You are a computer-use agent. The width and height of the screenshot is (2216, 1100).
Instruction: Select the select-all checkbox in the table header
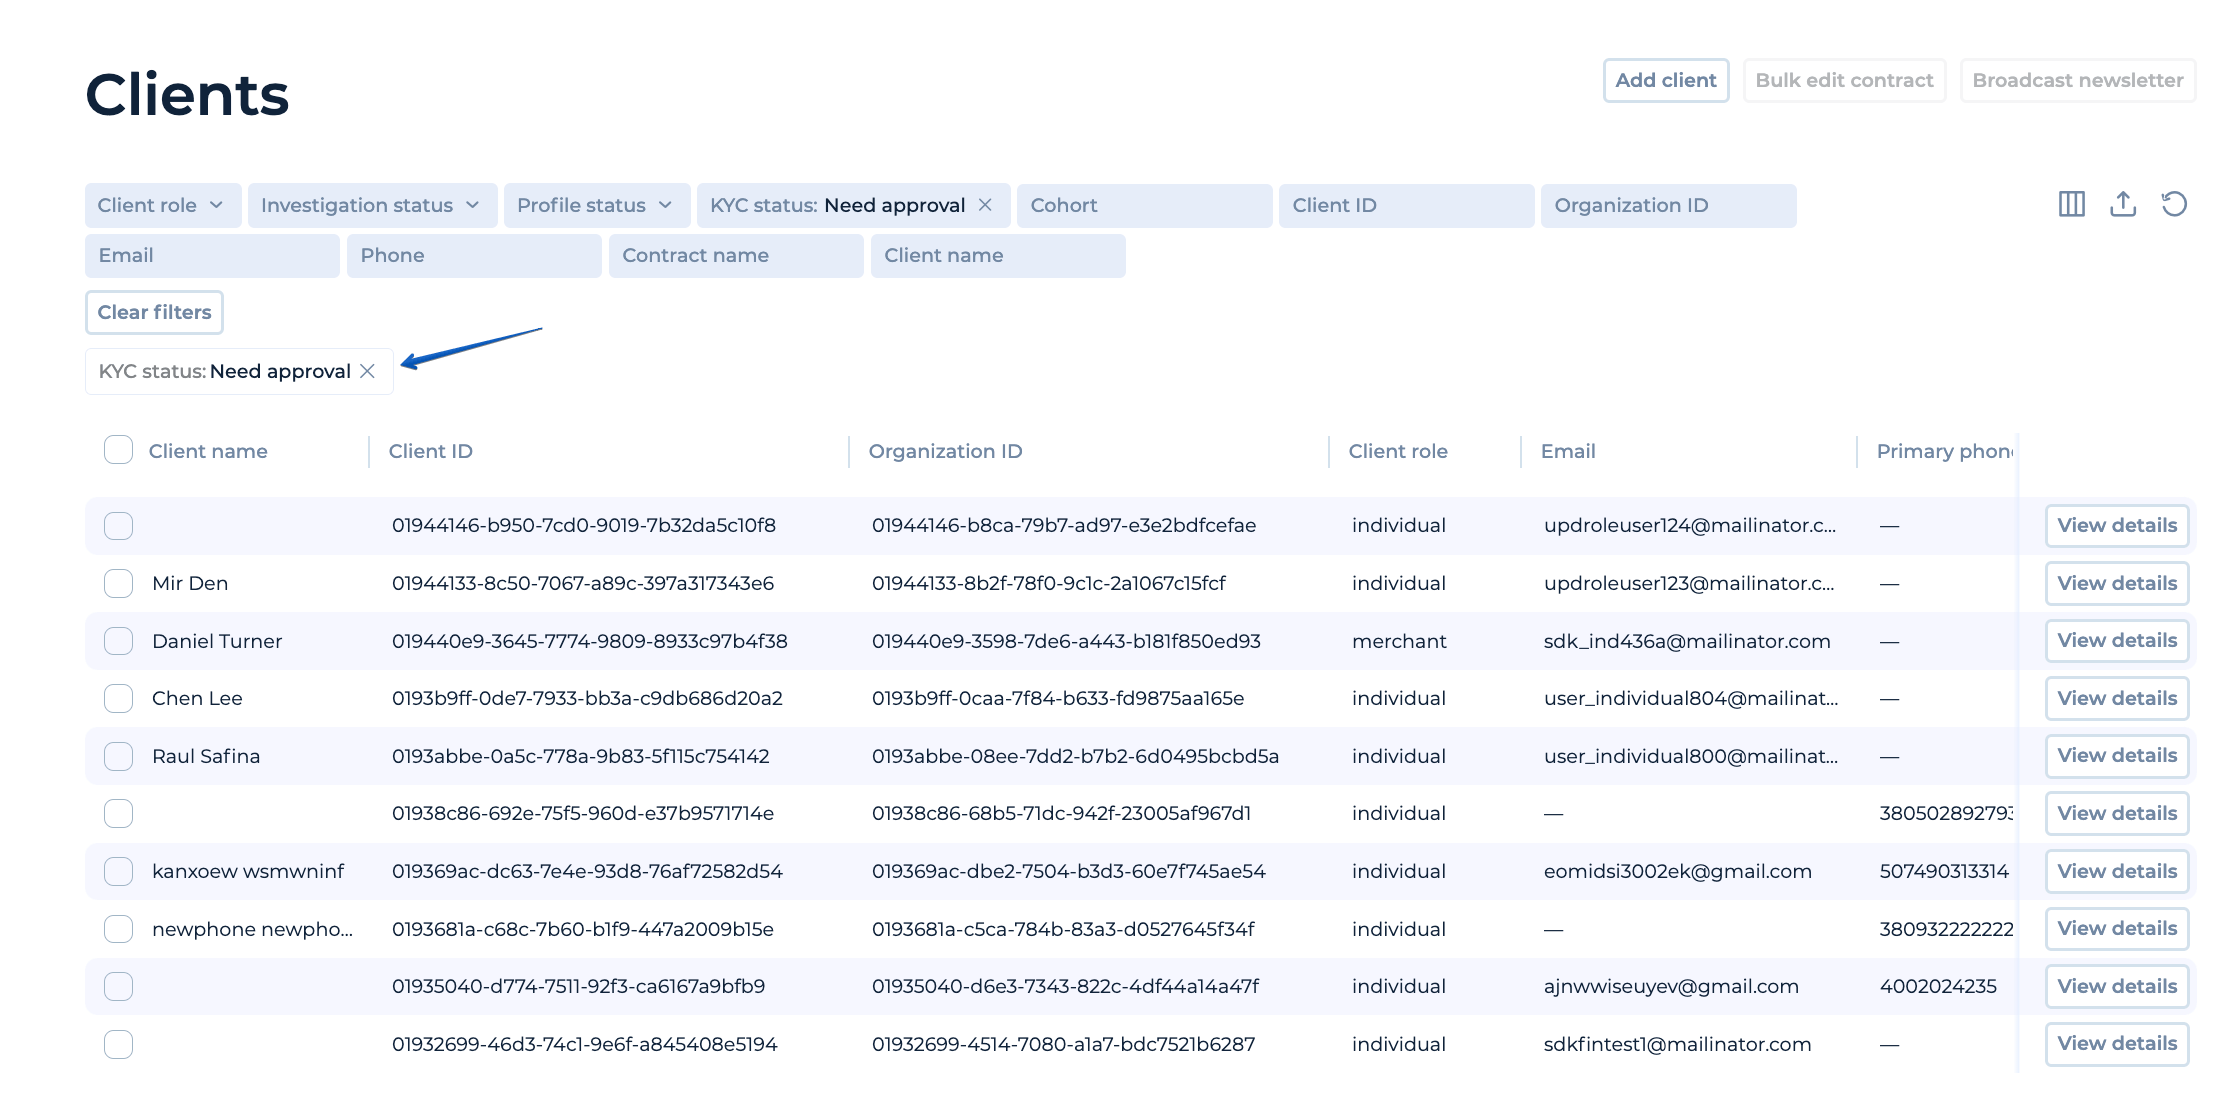point(118,450)
